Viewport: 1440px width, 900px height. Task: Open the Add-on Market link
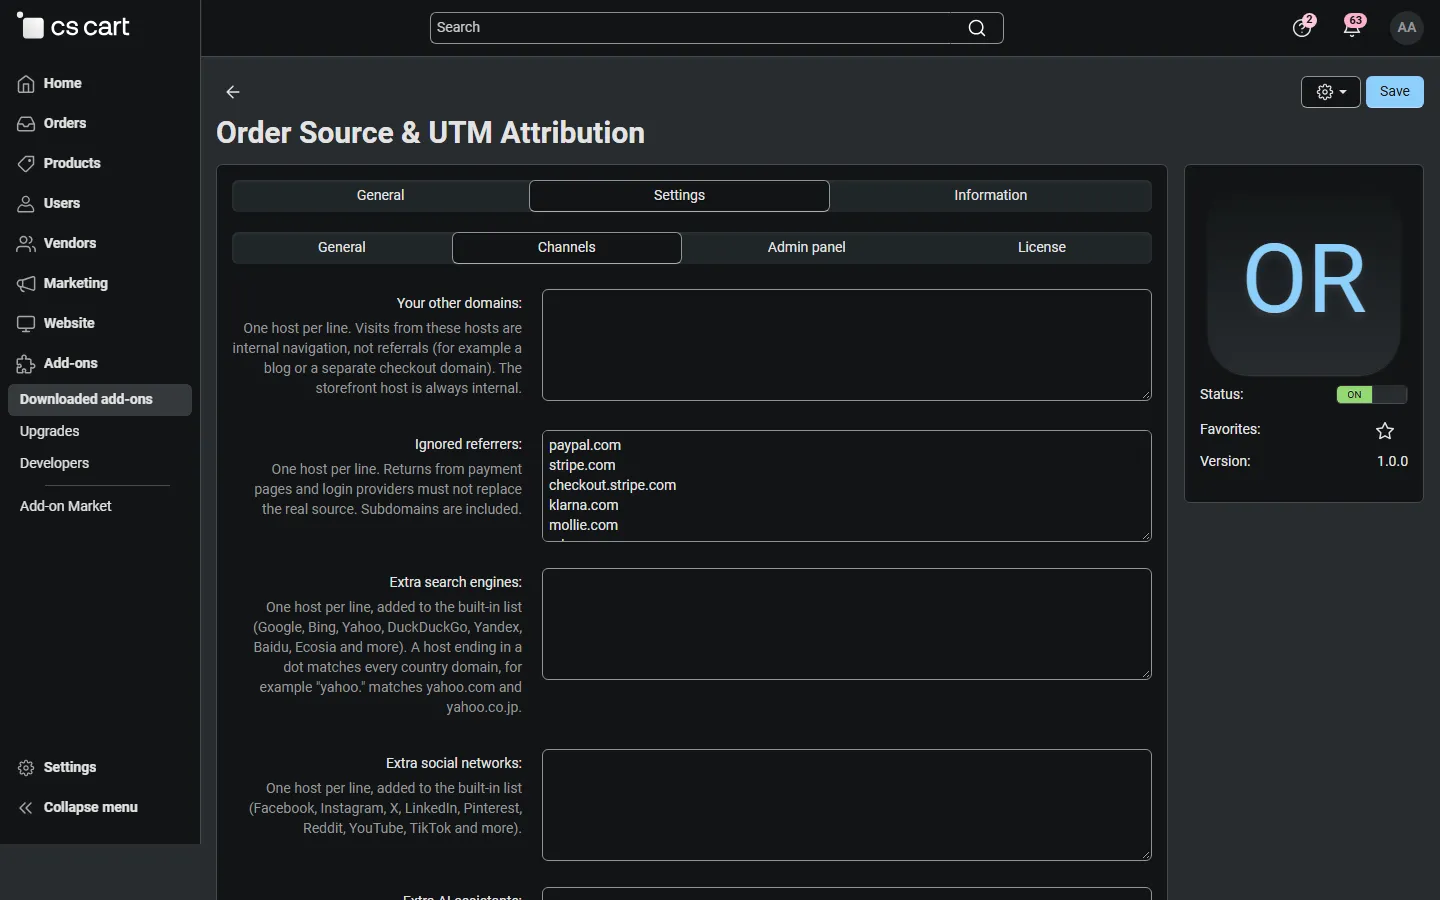(66, 507)
